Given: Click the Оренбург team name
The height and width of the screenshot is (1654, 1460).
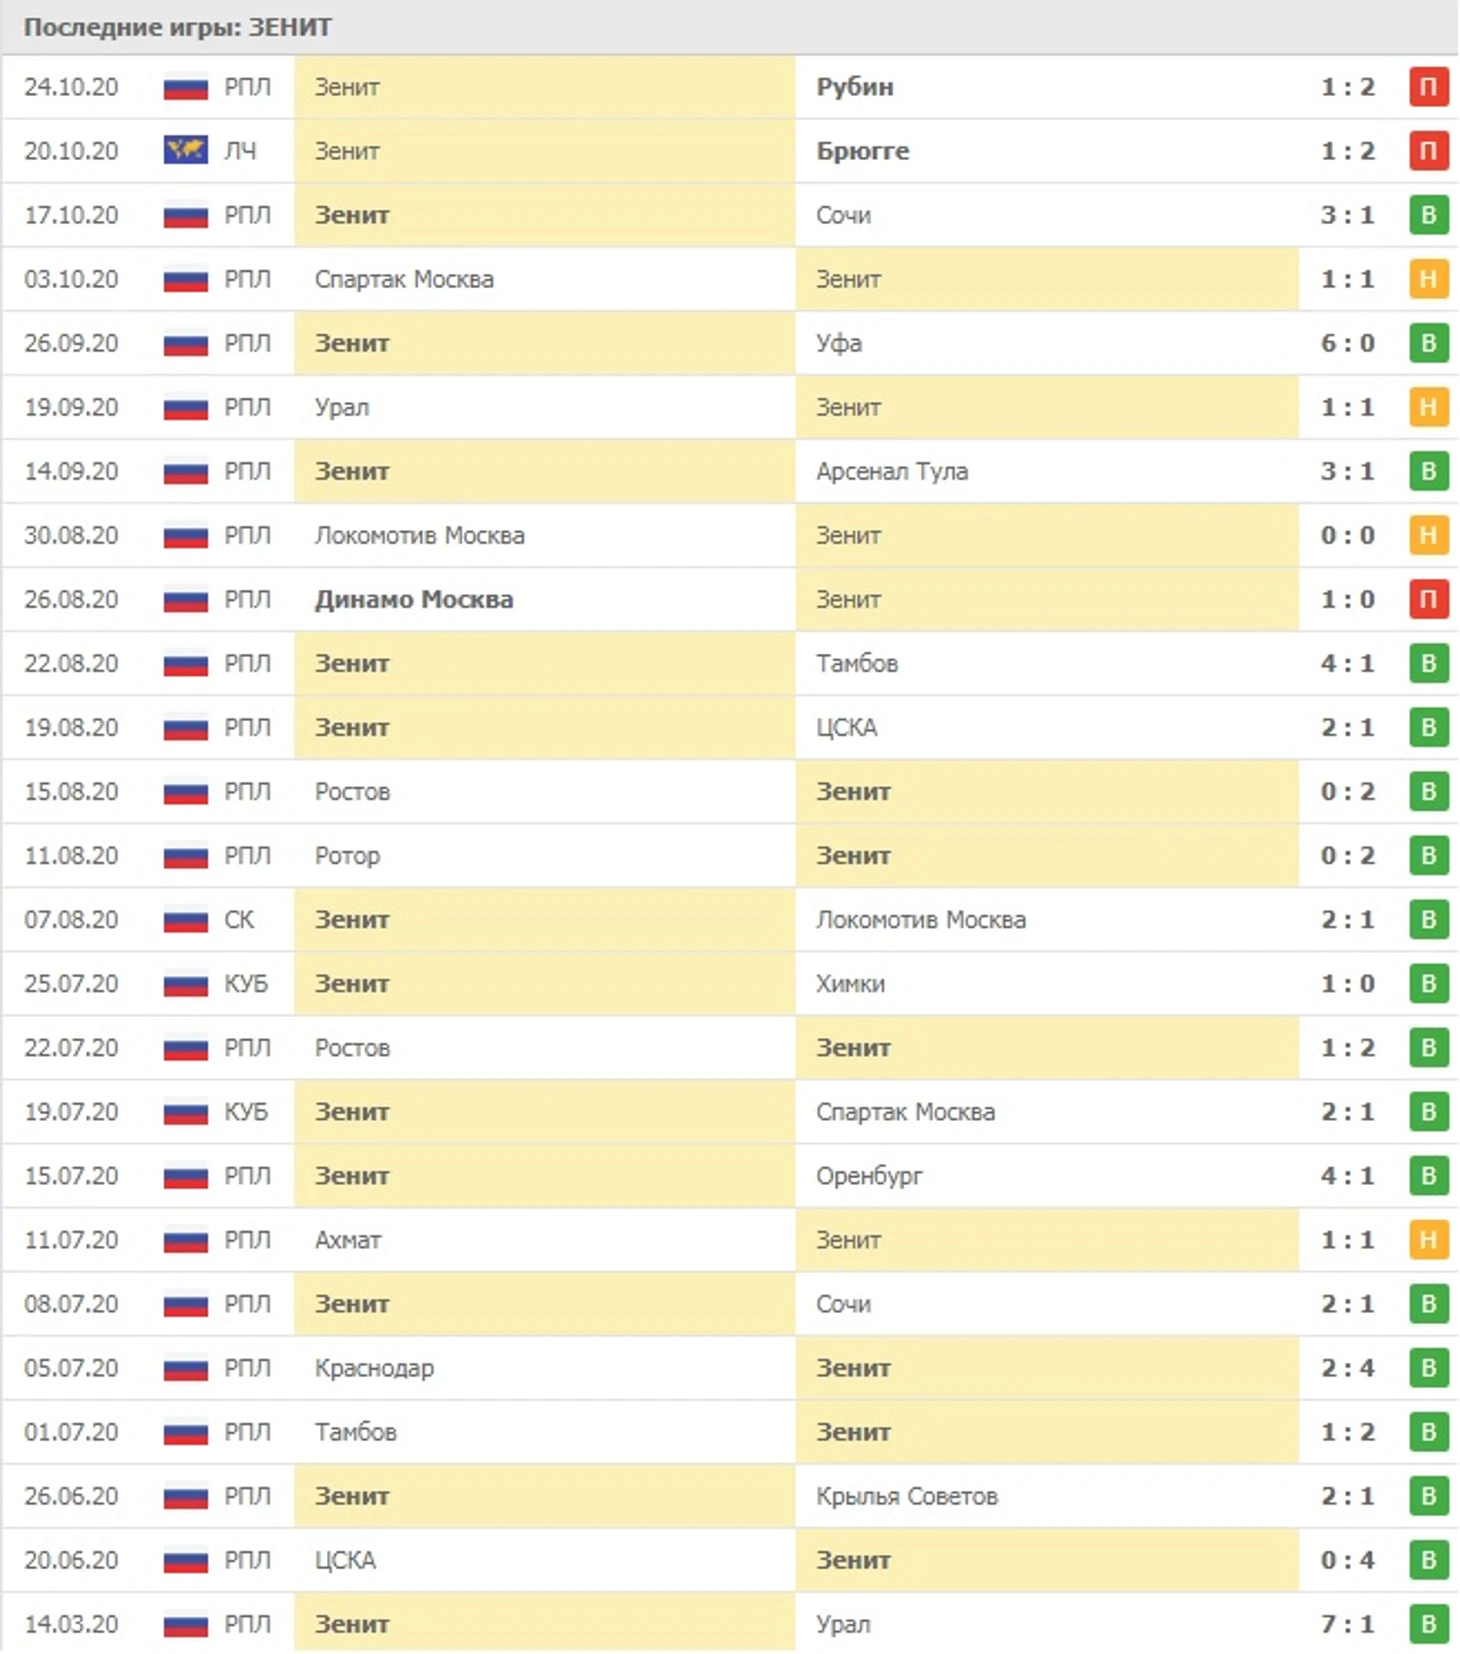Looking at the screenshot, I should [x=868, y=1175].
